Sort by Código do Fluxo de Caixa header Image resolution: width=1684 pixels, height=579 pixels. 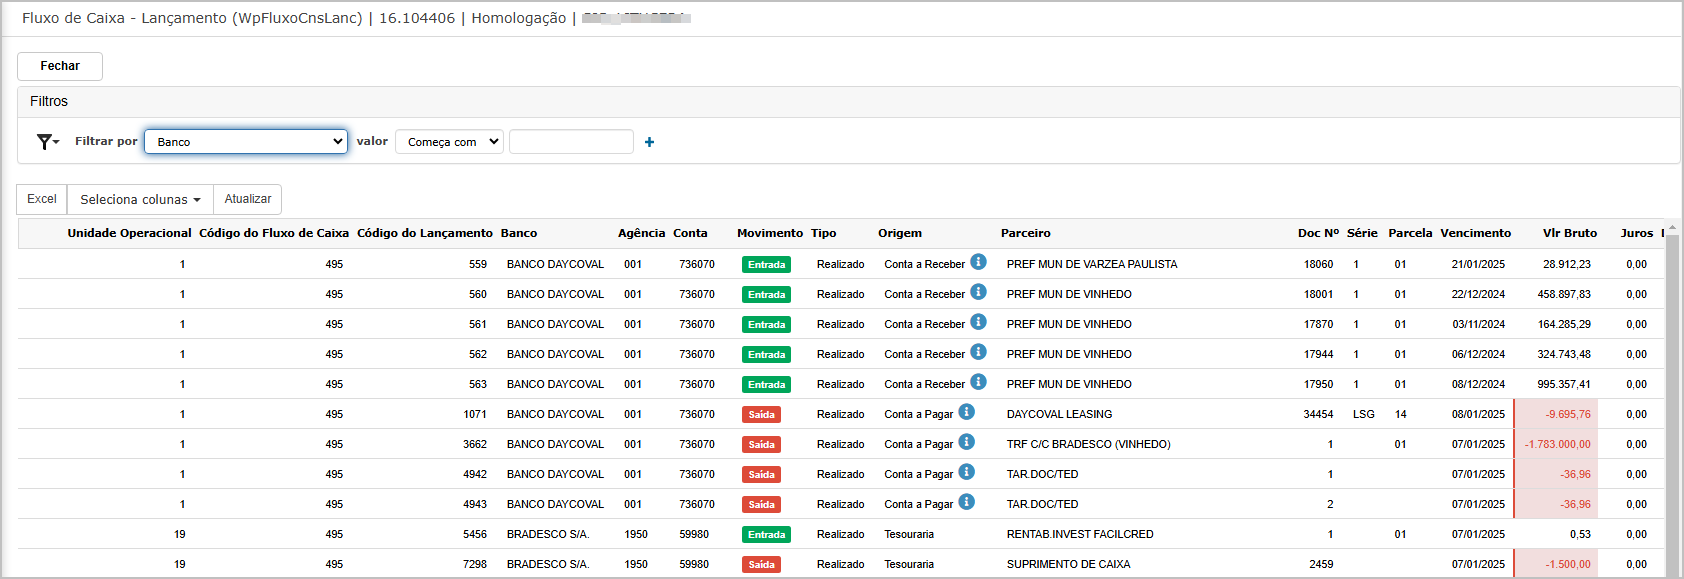[x=274, y=233]
